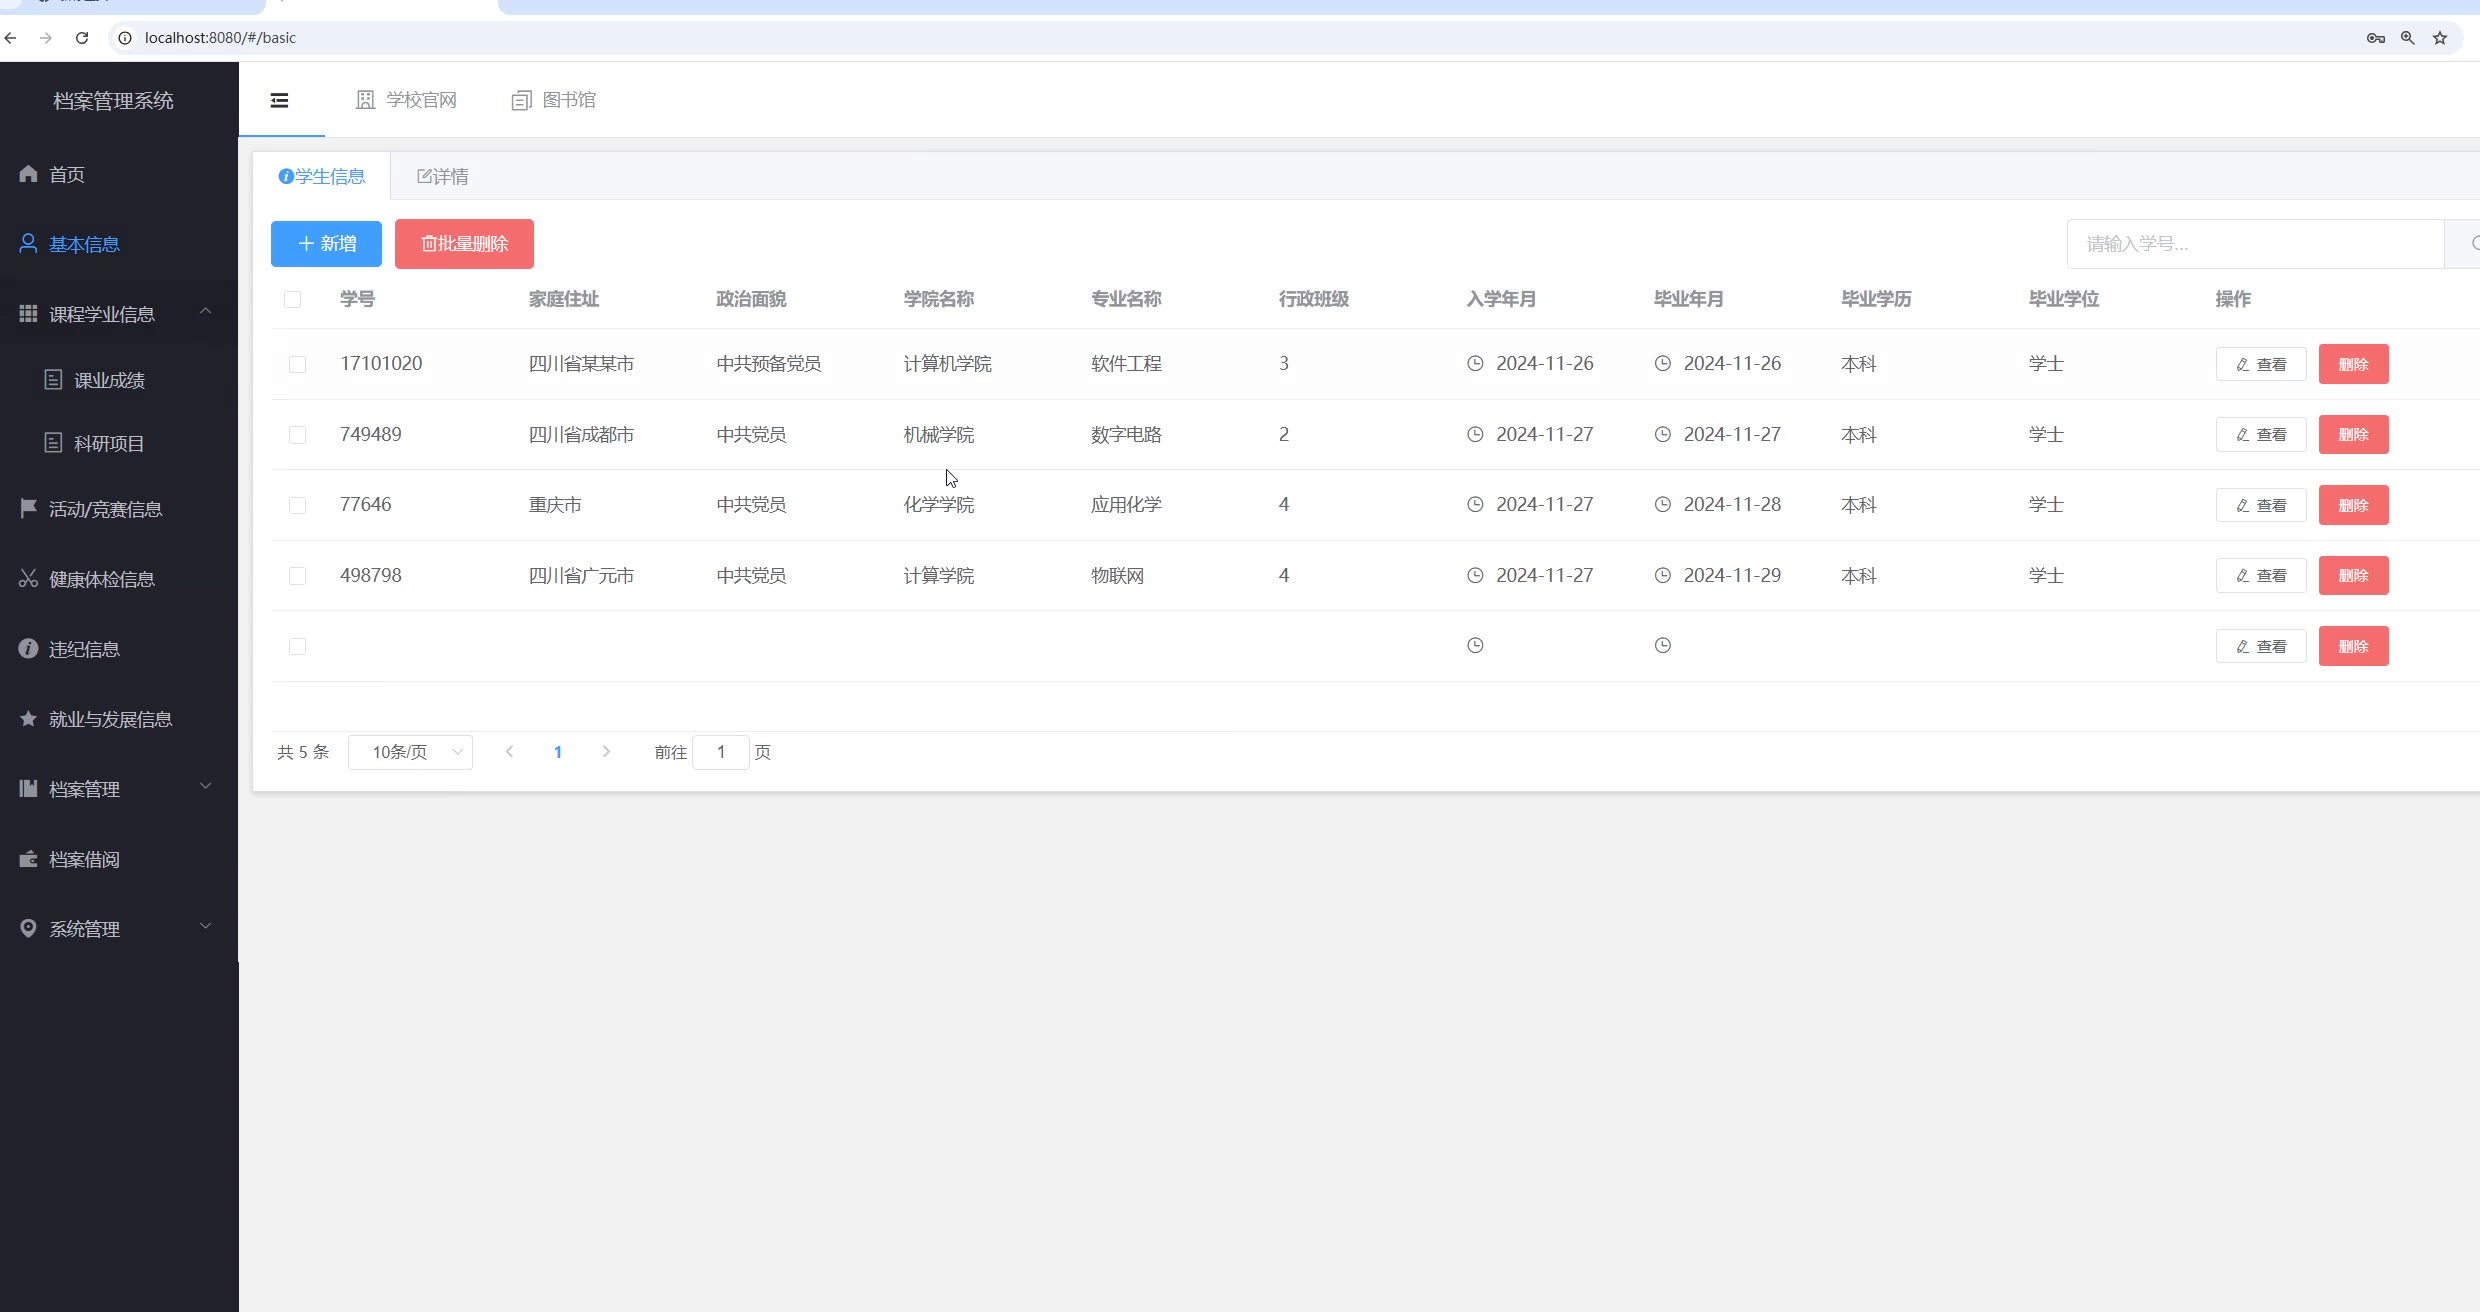Bookmark page with star icon
2480x1312 pixels.
2440,38
